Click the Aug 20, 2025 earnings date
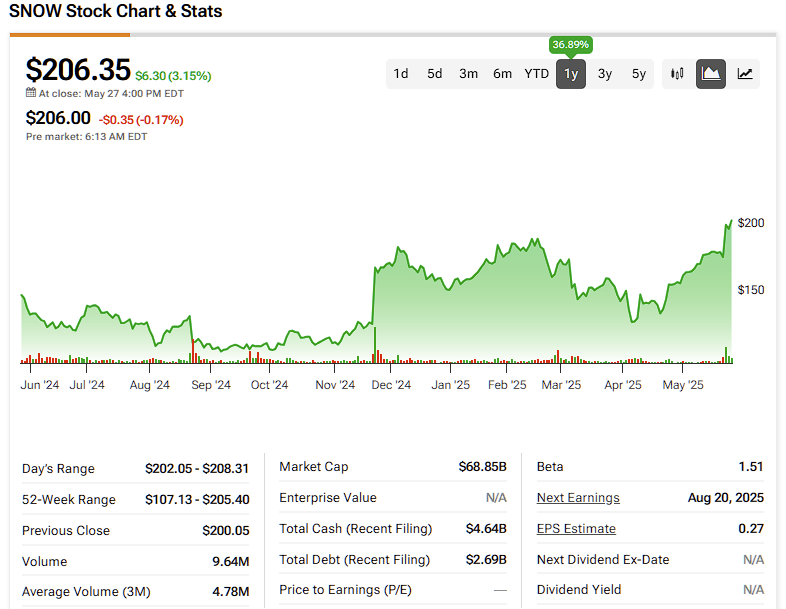This screenshot has width=786, height=609. [725, 498]
